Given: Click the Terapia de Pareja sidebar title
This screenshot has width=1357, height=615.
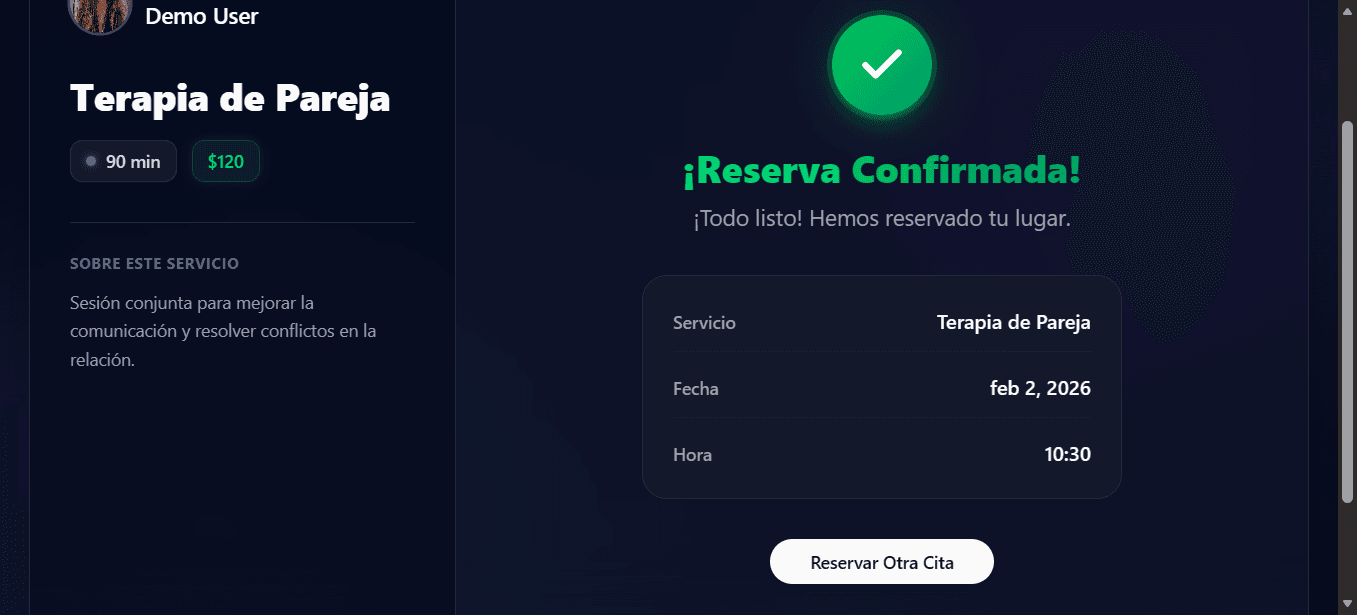Looking at the screenshot, I should click(x=230, y=99).
